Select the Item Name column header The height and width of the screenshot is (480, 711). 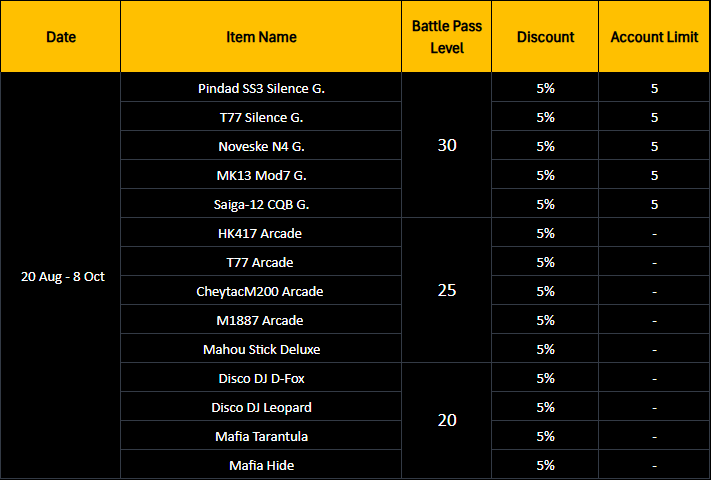261,37
